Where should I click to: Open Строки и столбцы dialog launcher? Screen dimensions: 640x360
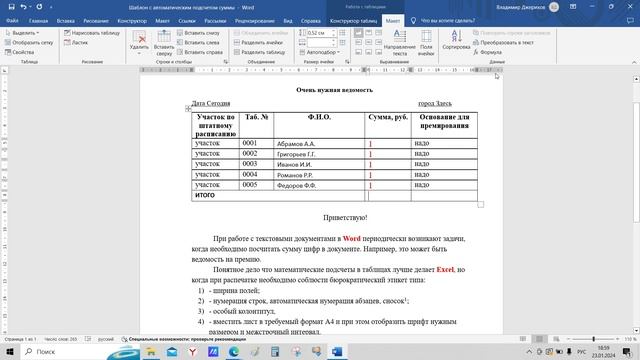point(226,62)
